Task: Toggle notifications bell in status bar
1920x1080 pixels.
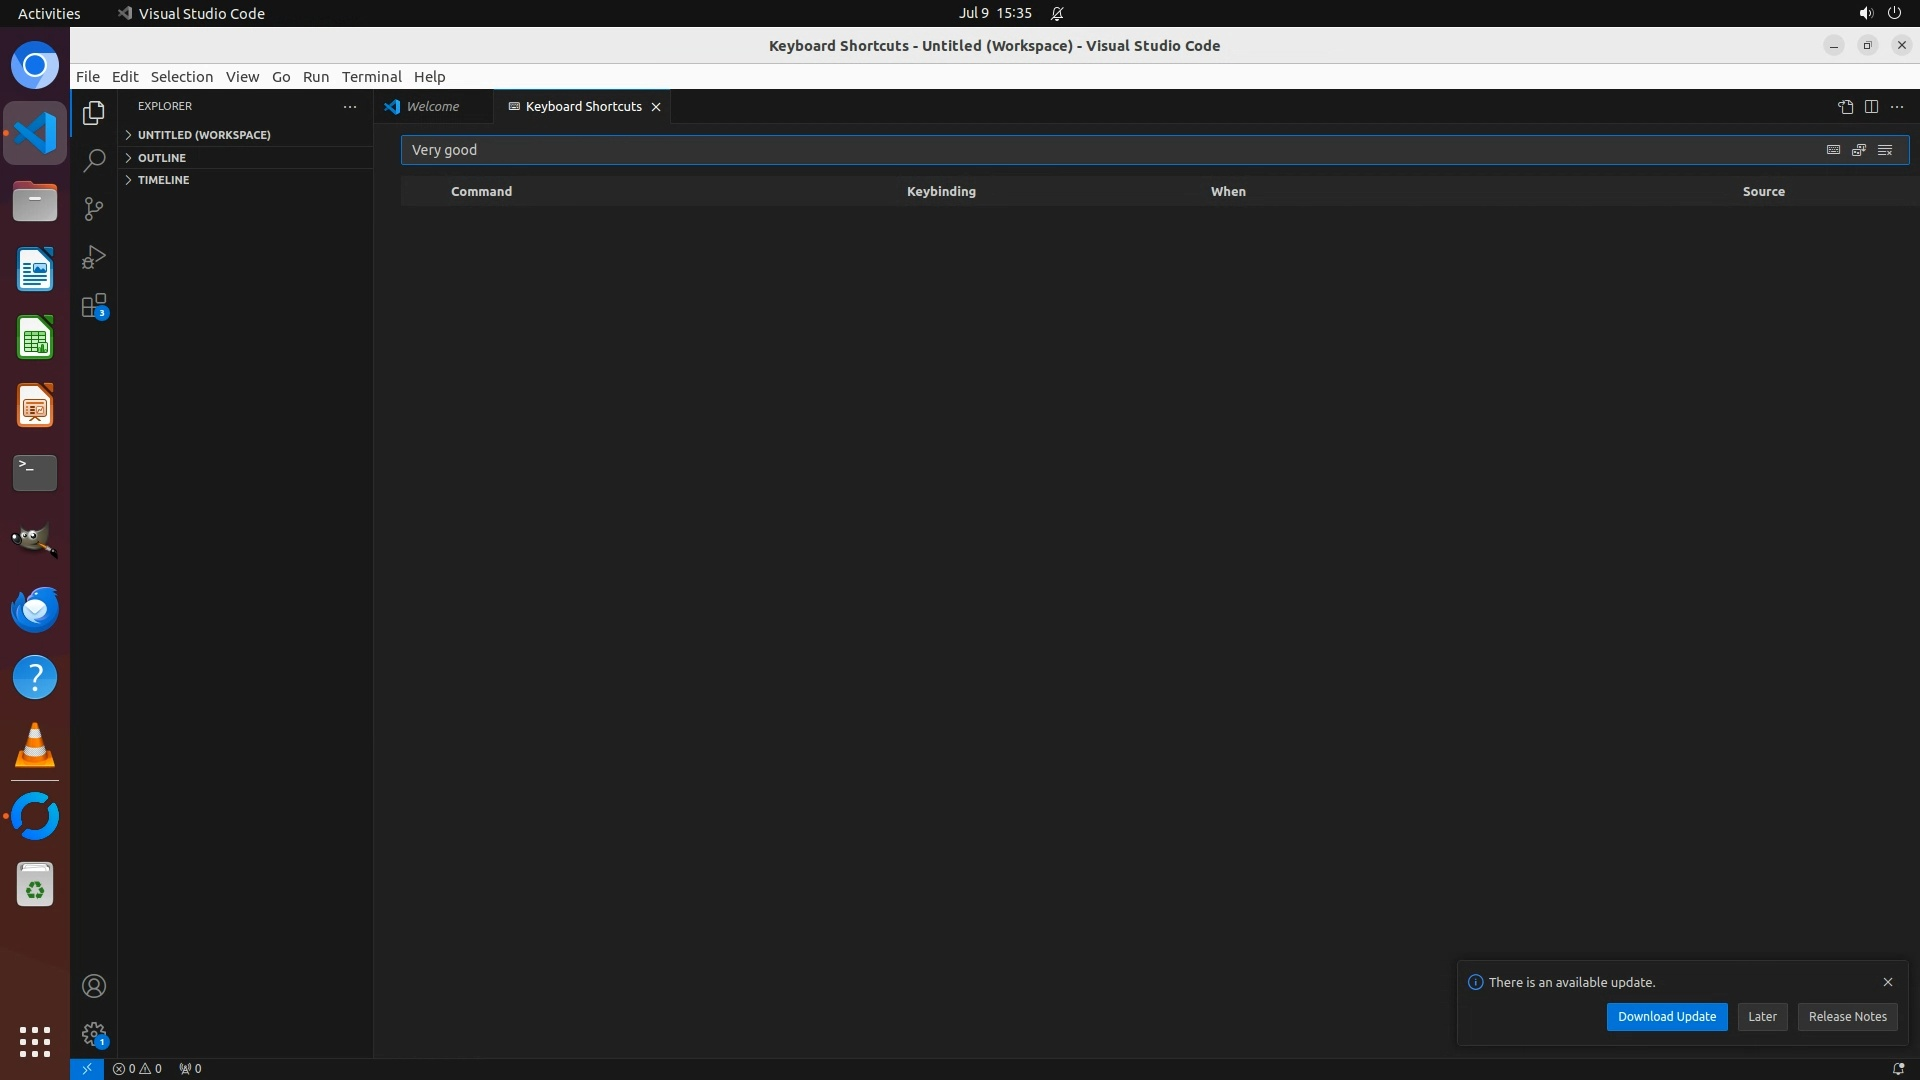Action: (x=1898, y=1068)
